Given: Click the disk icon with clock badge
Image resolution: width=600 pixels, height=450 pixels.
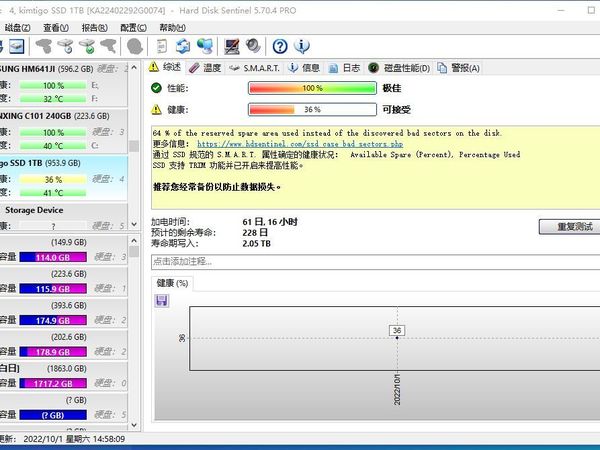Looking at the screenshot, I should pos(65,46).
